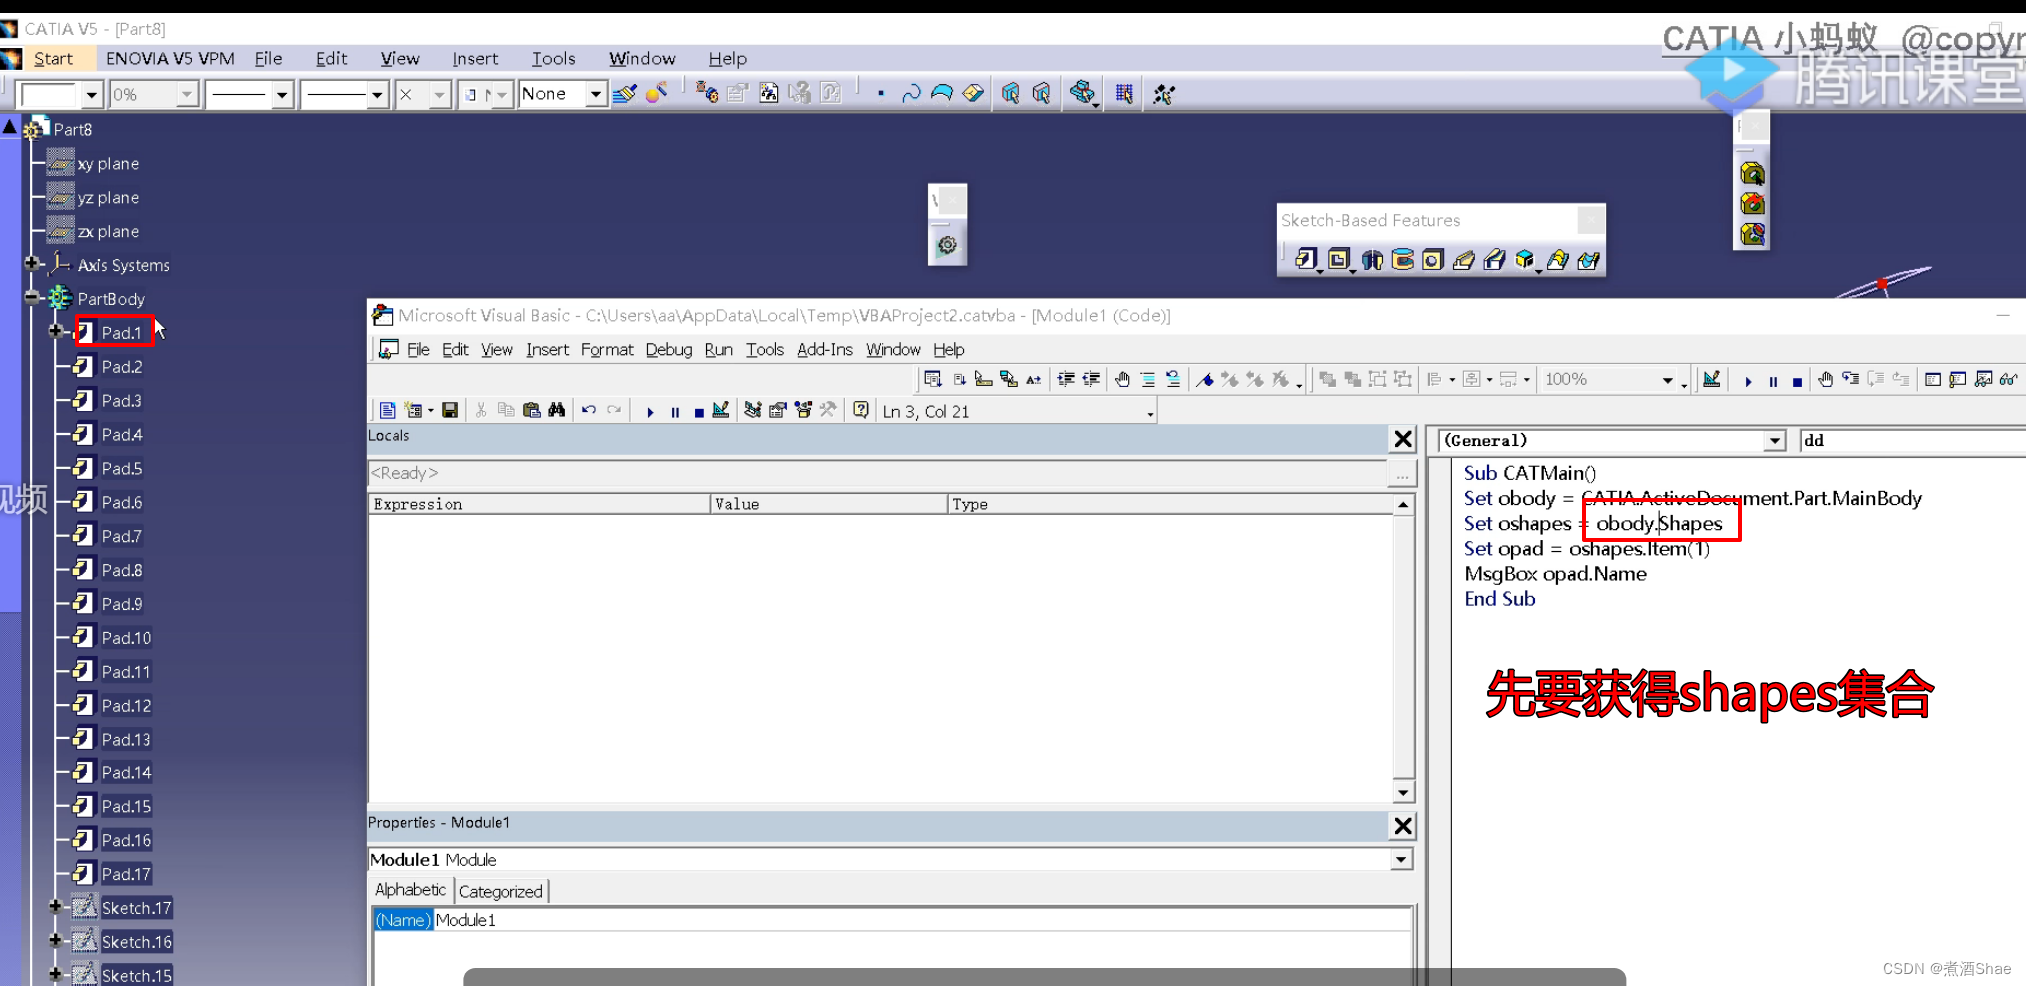Viewport: 2026px width, 986px height.
Task: Open the CATIA Start menu
Action: (53, 59)
